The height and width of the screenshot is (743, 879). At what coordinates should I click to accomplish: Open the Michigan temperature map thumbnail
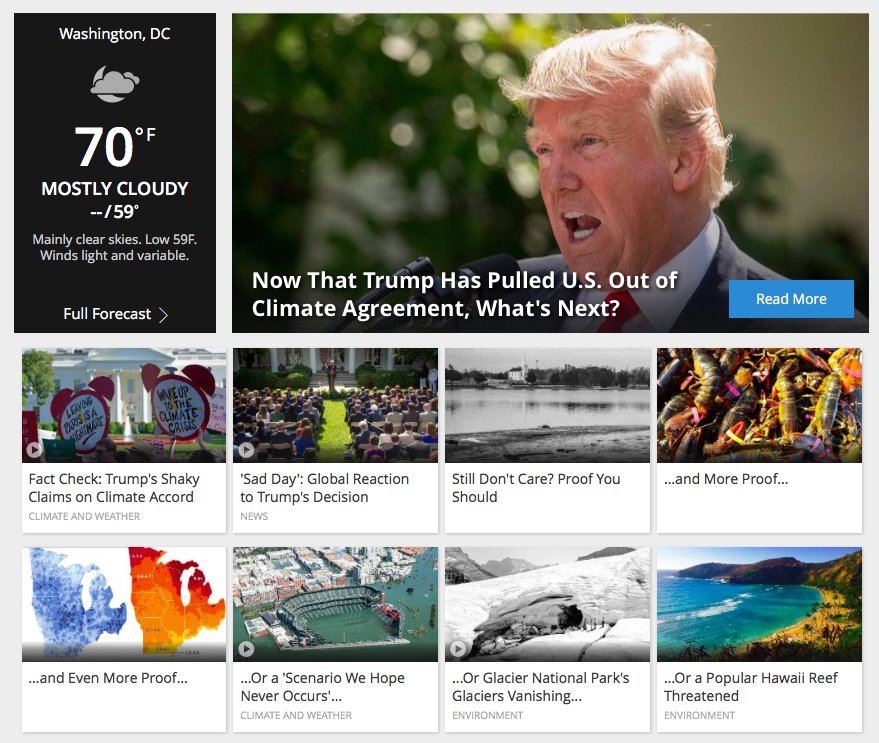124,604
